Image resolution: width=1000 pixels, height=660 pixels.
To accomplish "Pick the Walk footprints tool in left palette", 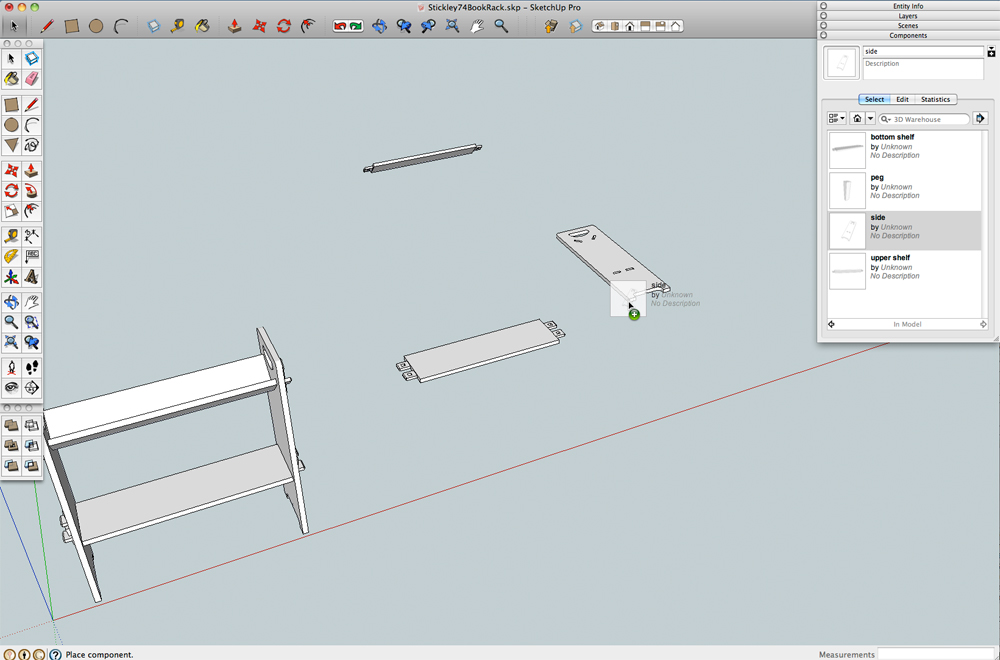I will click(x=31, y=367).
